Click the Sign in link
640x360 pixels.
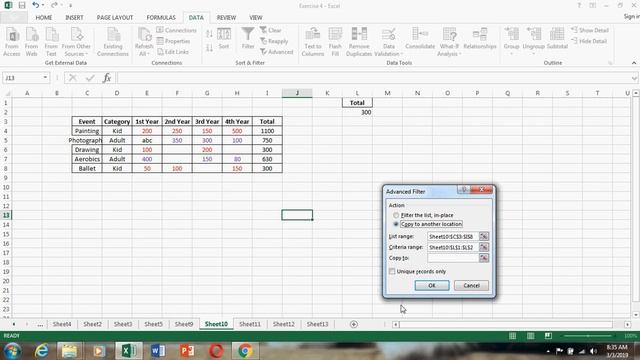coord(631,16)
